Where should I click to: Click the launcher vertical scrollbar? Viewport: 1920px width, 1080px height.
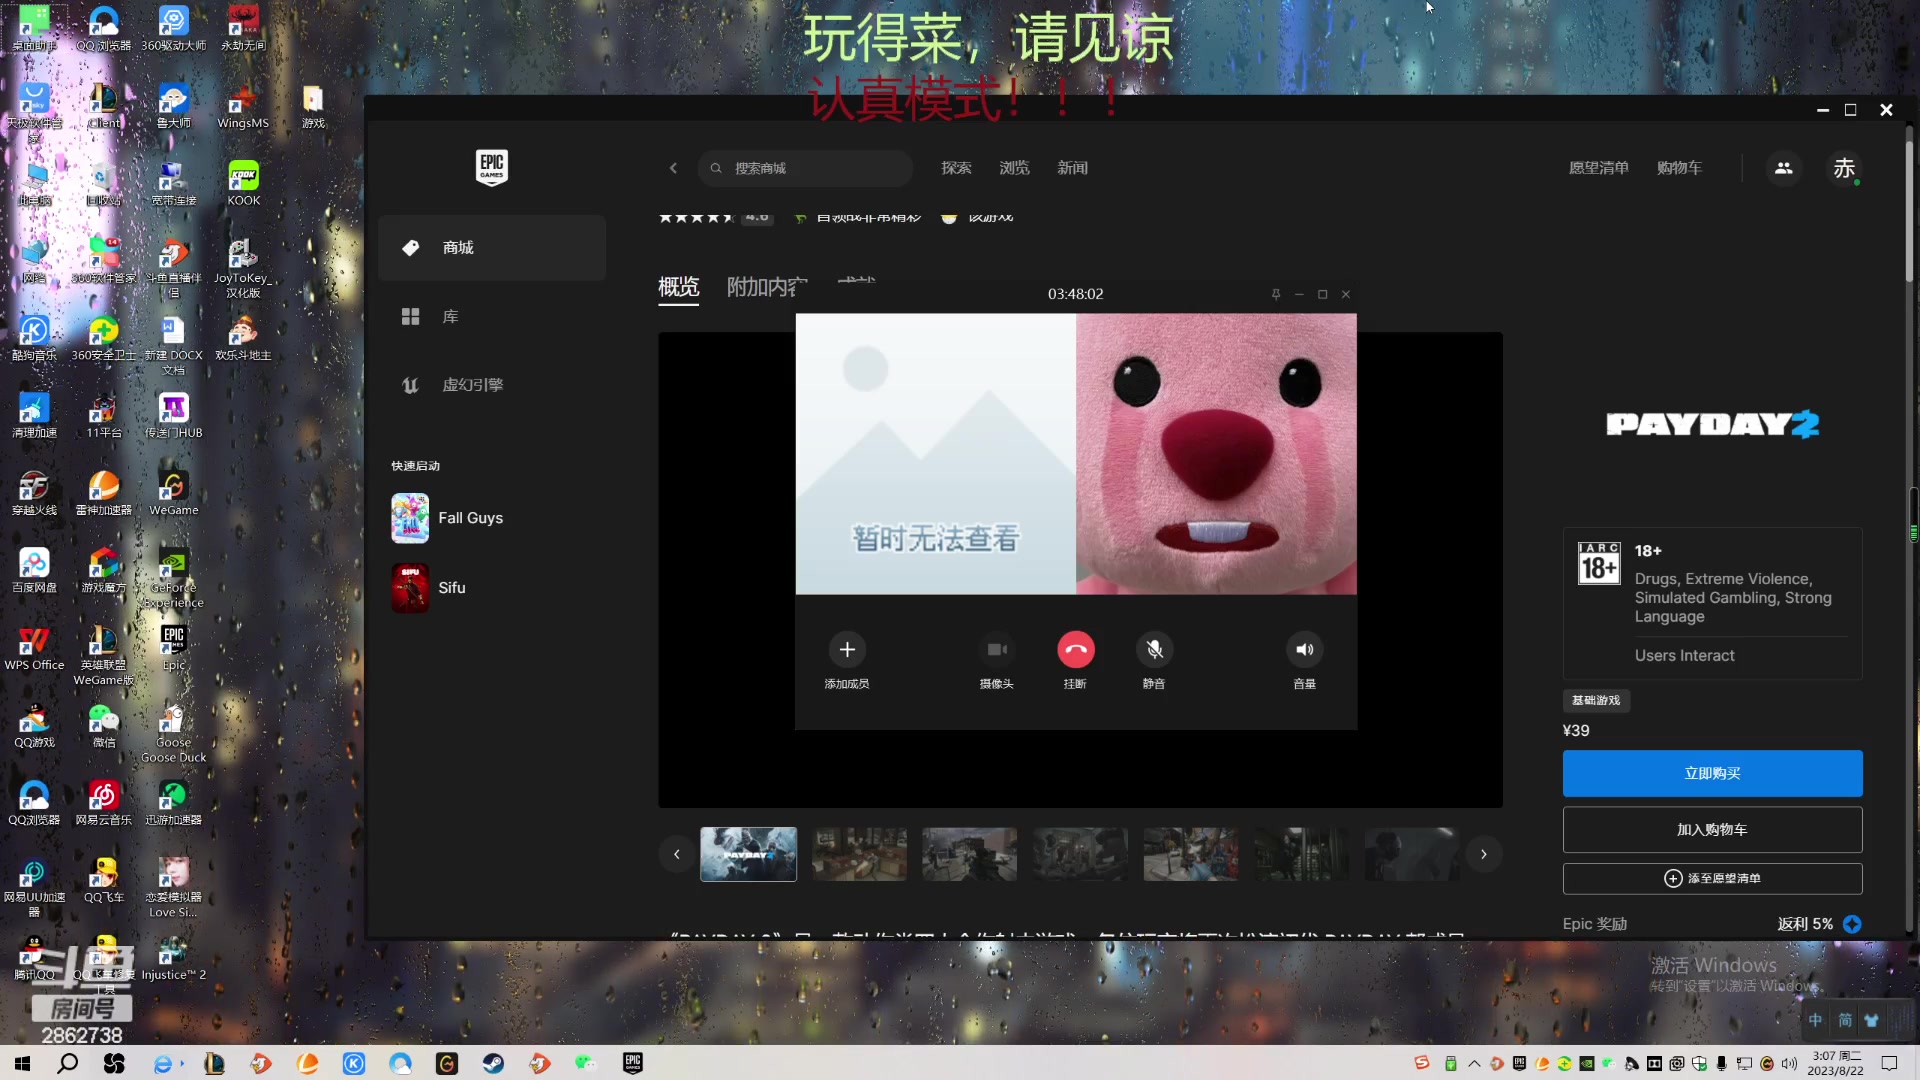click(1909, 212)
